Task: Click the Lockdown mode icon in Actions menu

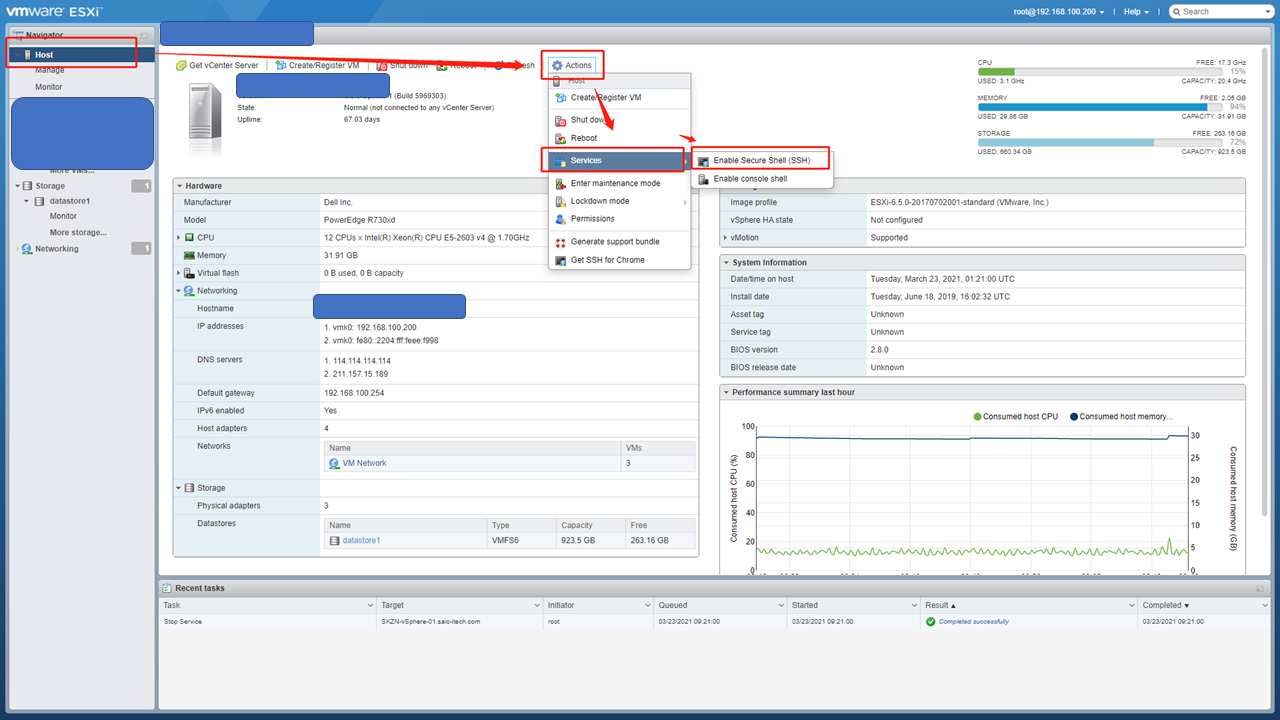Action: pyautogui.click(x=563, y=201)
